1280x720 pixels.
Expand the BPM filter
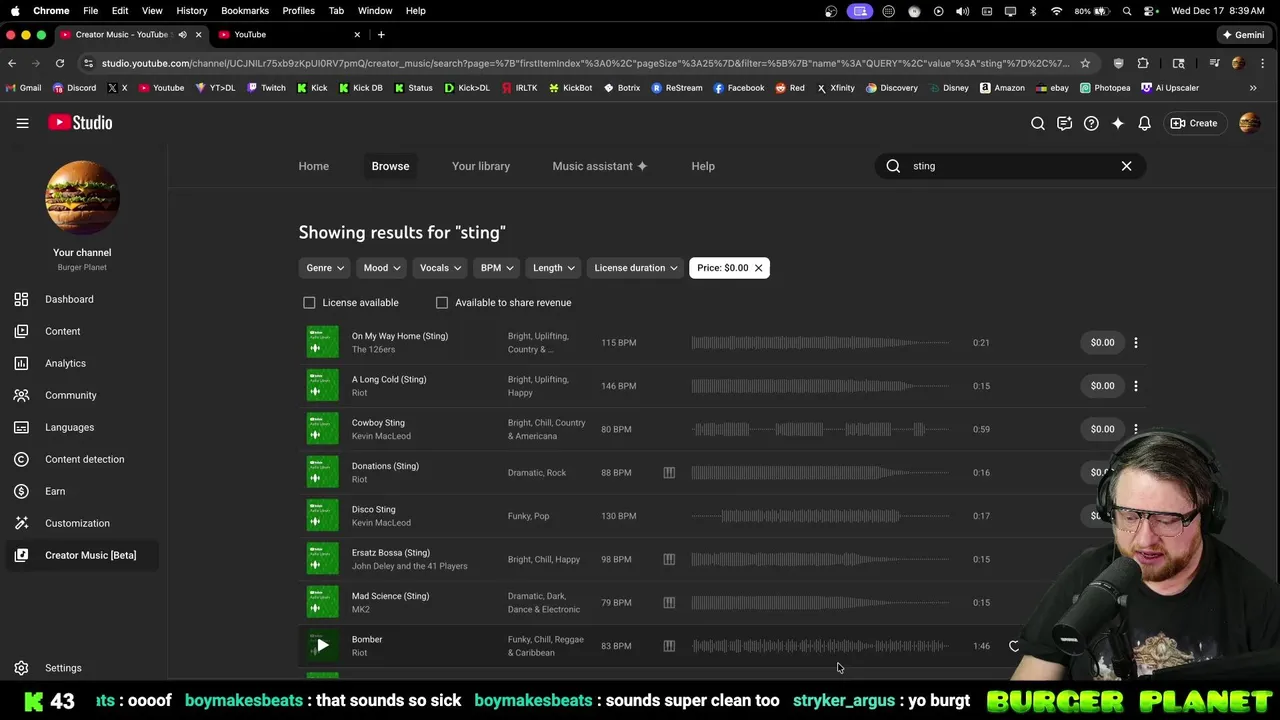(x=497, y=268)
